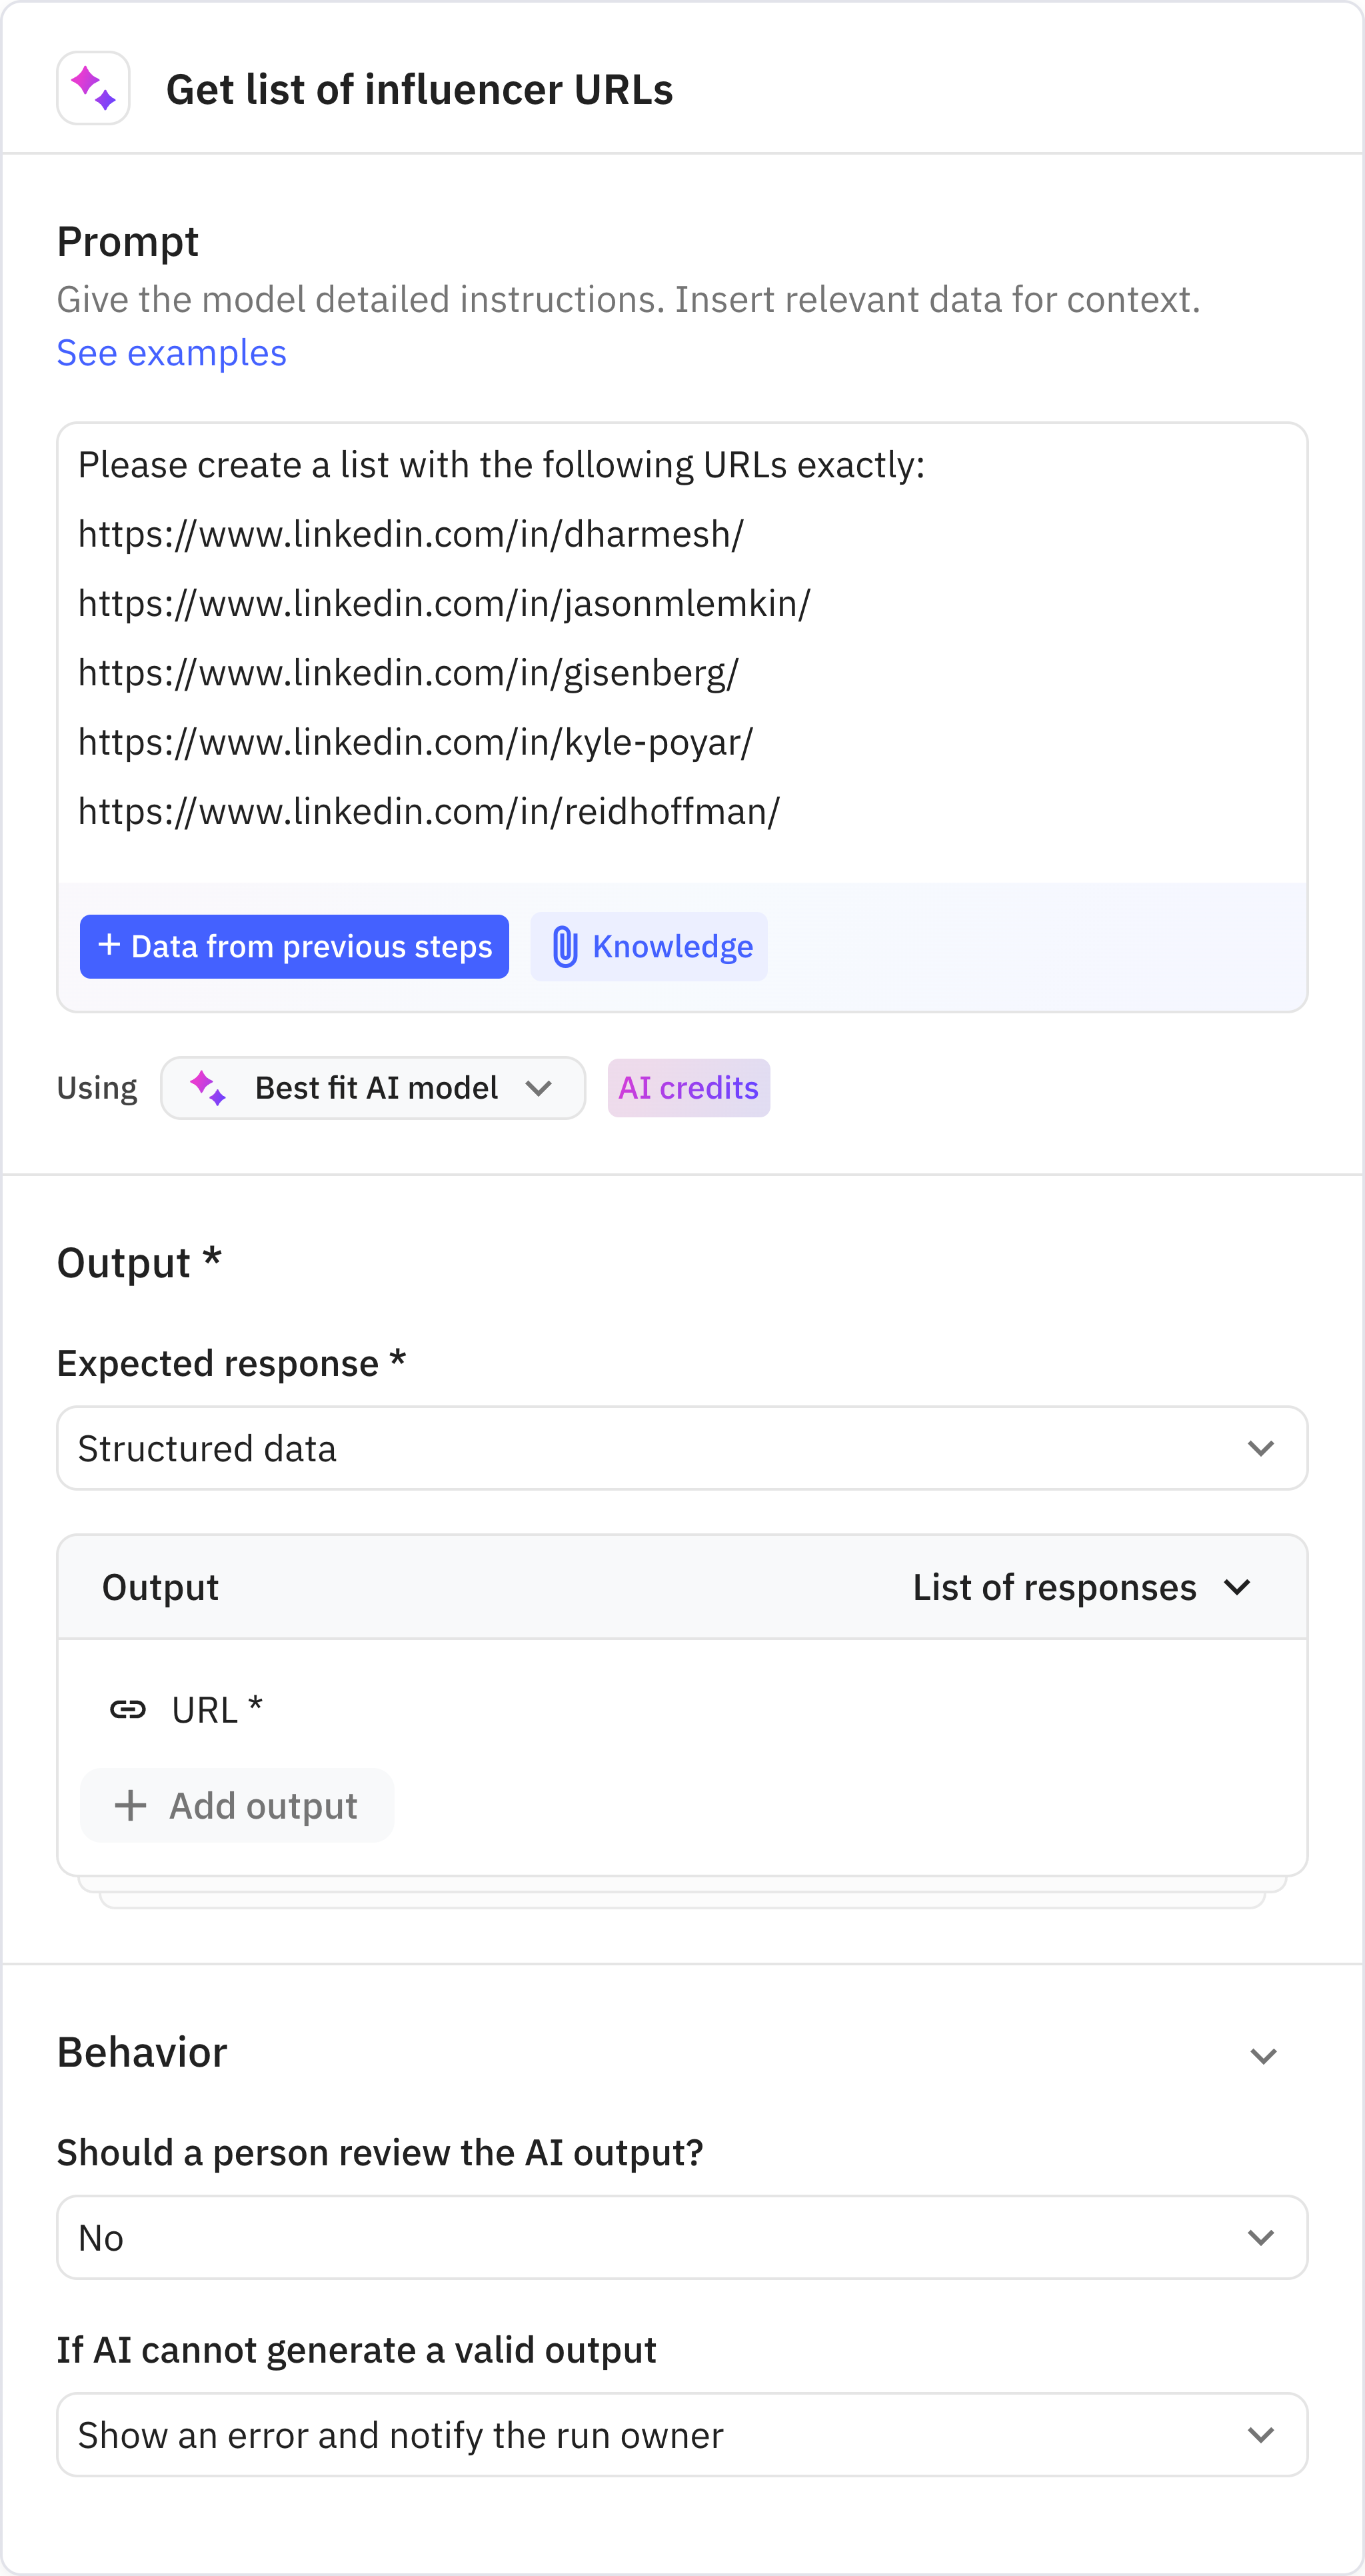Click the AI credits badge
Screen dimensions: 1365x2576
[x=688, y=1088]
